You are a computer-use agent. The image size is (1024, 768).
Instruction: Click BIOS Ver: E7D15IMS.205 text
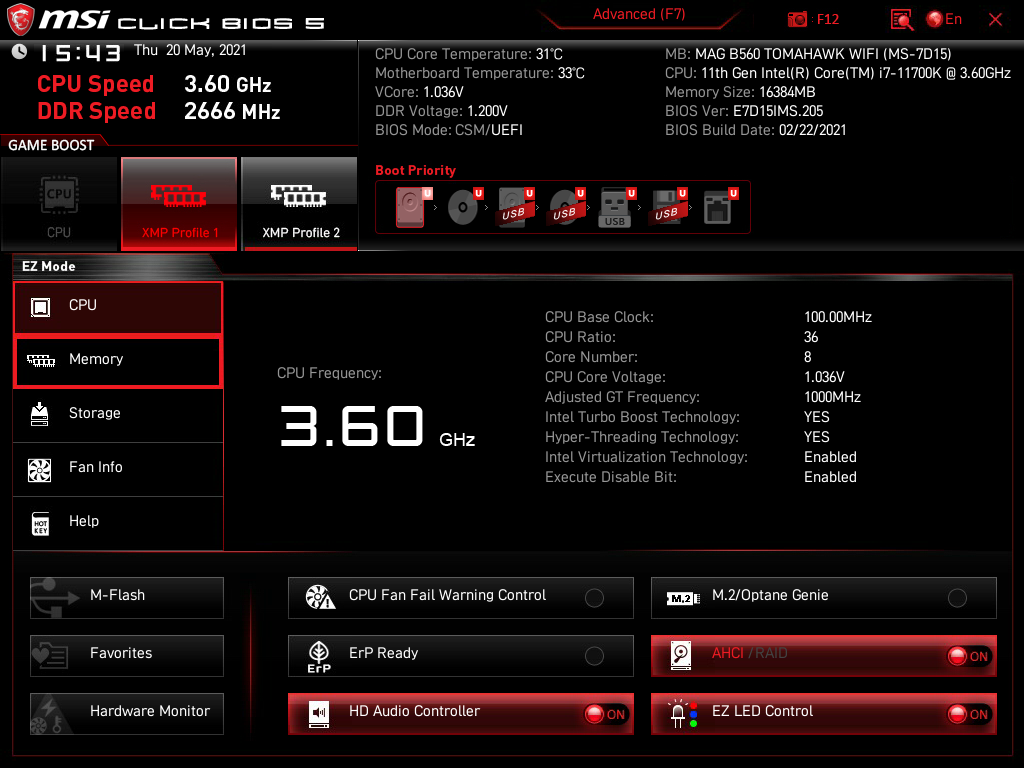pos(744,111)
